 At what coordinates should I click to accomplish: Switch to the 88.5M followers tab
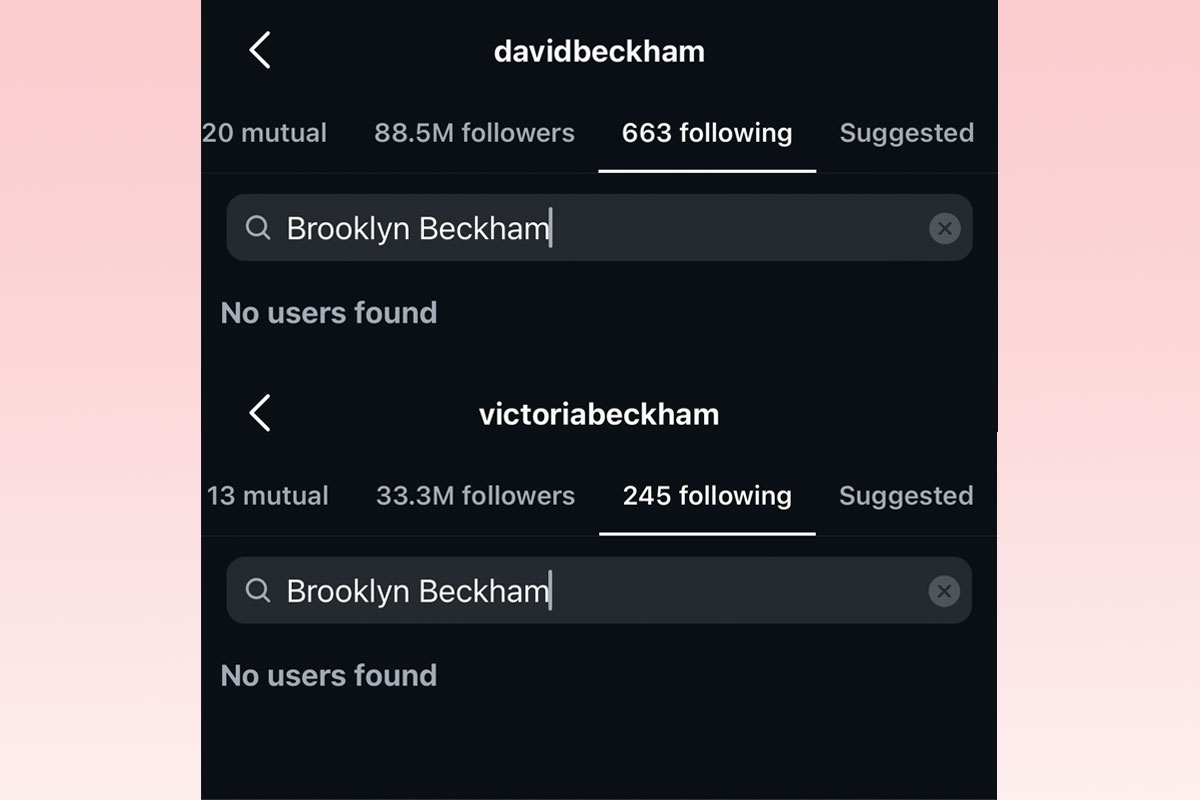pos(474,133)
